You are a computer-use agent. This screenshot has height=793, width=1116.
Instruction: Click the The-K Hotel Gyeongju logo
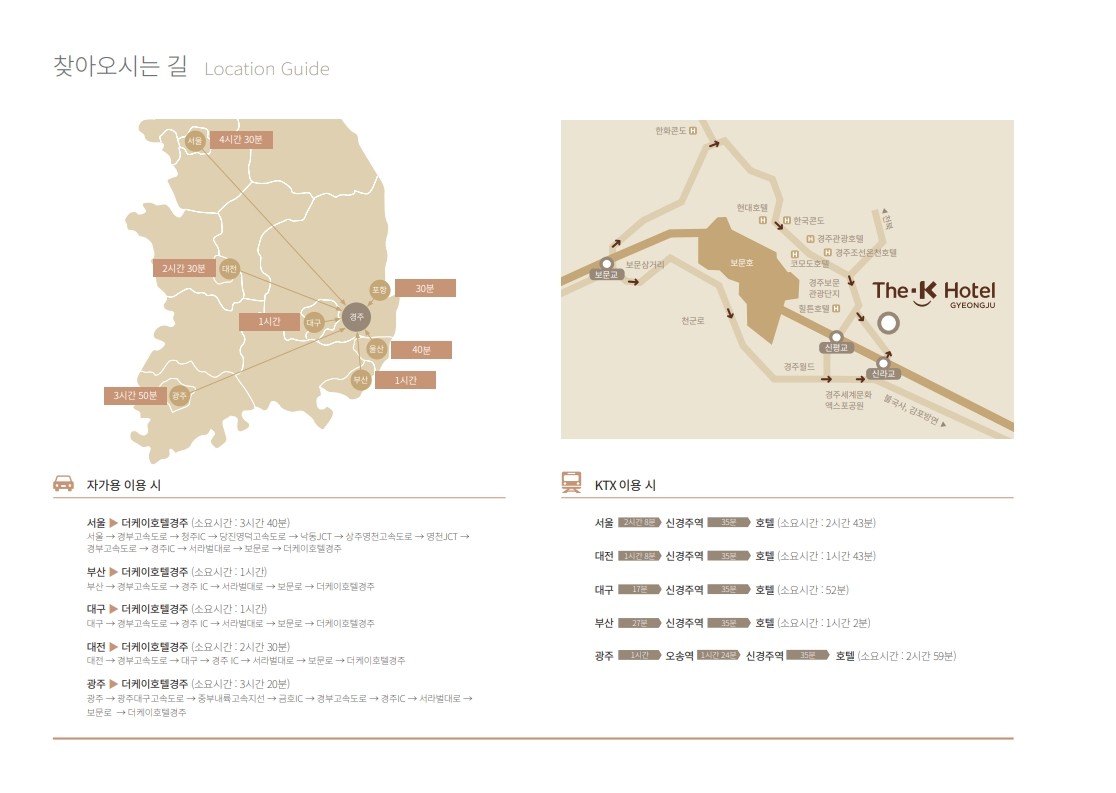pos(933,291)
